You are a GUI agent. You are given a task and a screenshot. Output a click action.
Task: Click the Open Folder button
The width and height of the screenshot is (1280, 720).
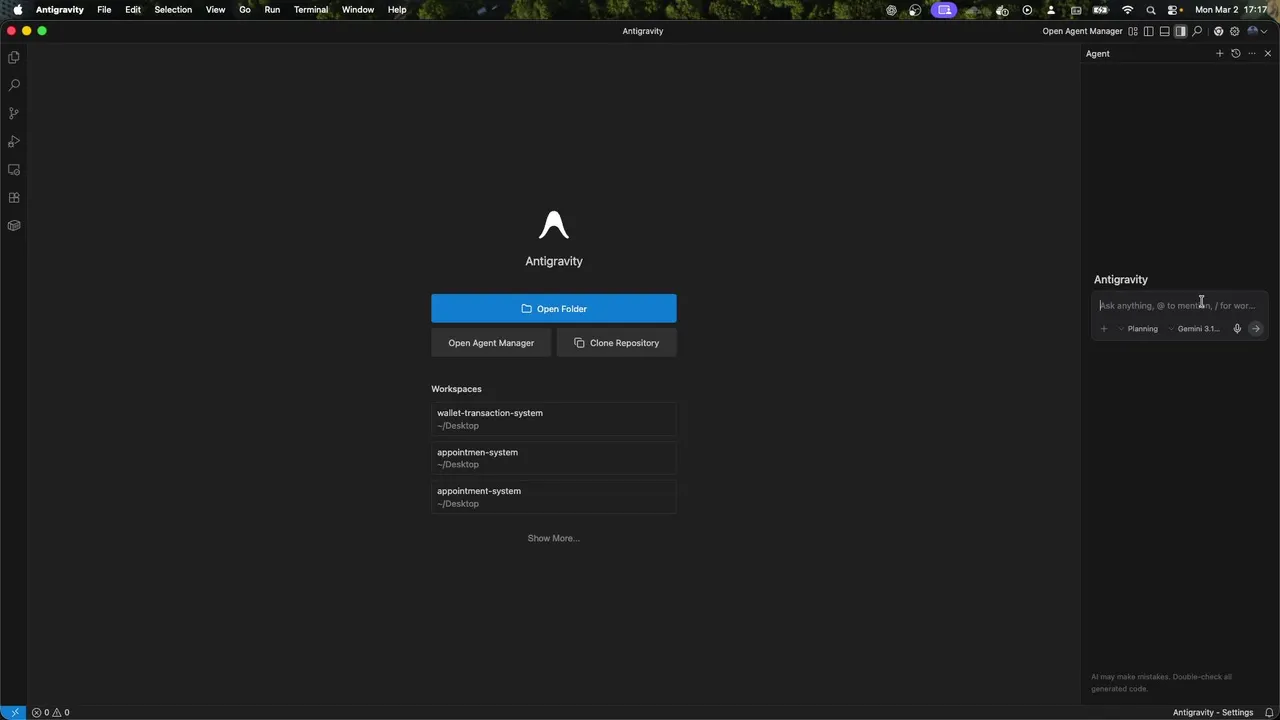(553, 308)
